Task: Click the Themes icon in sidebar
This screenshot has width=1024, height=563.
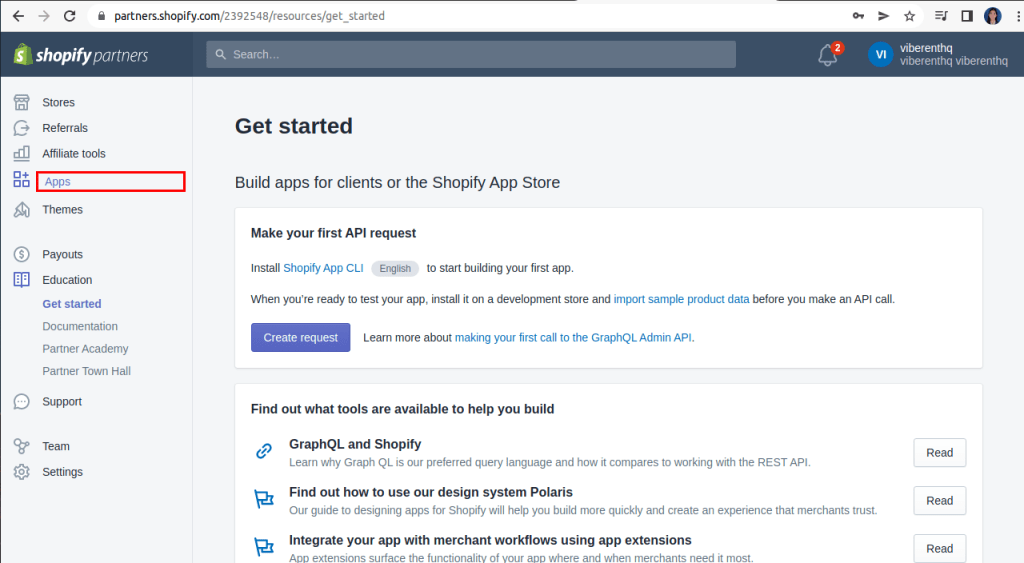Action: tap(21, 210)
